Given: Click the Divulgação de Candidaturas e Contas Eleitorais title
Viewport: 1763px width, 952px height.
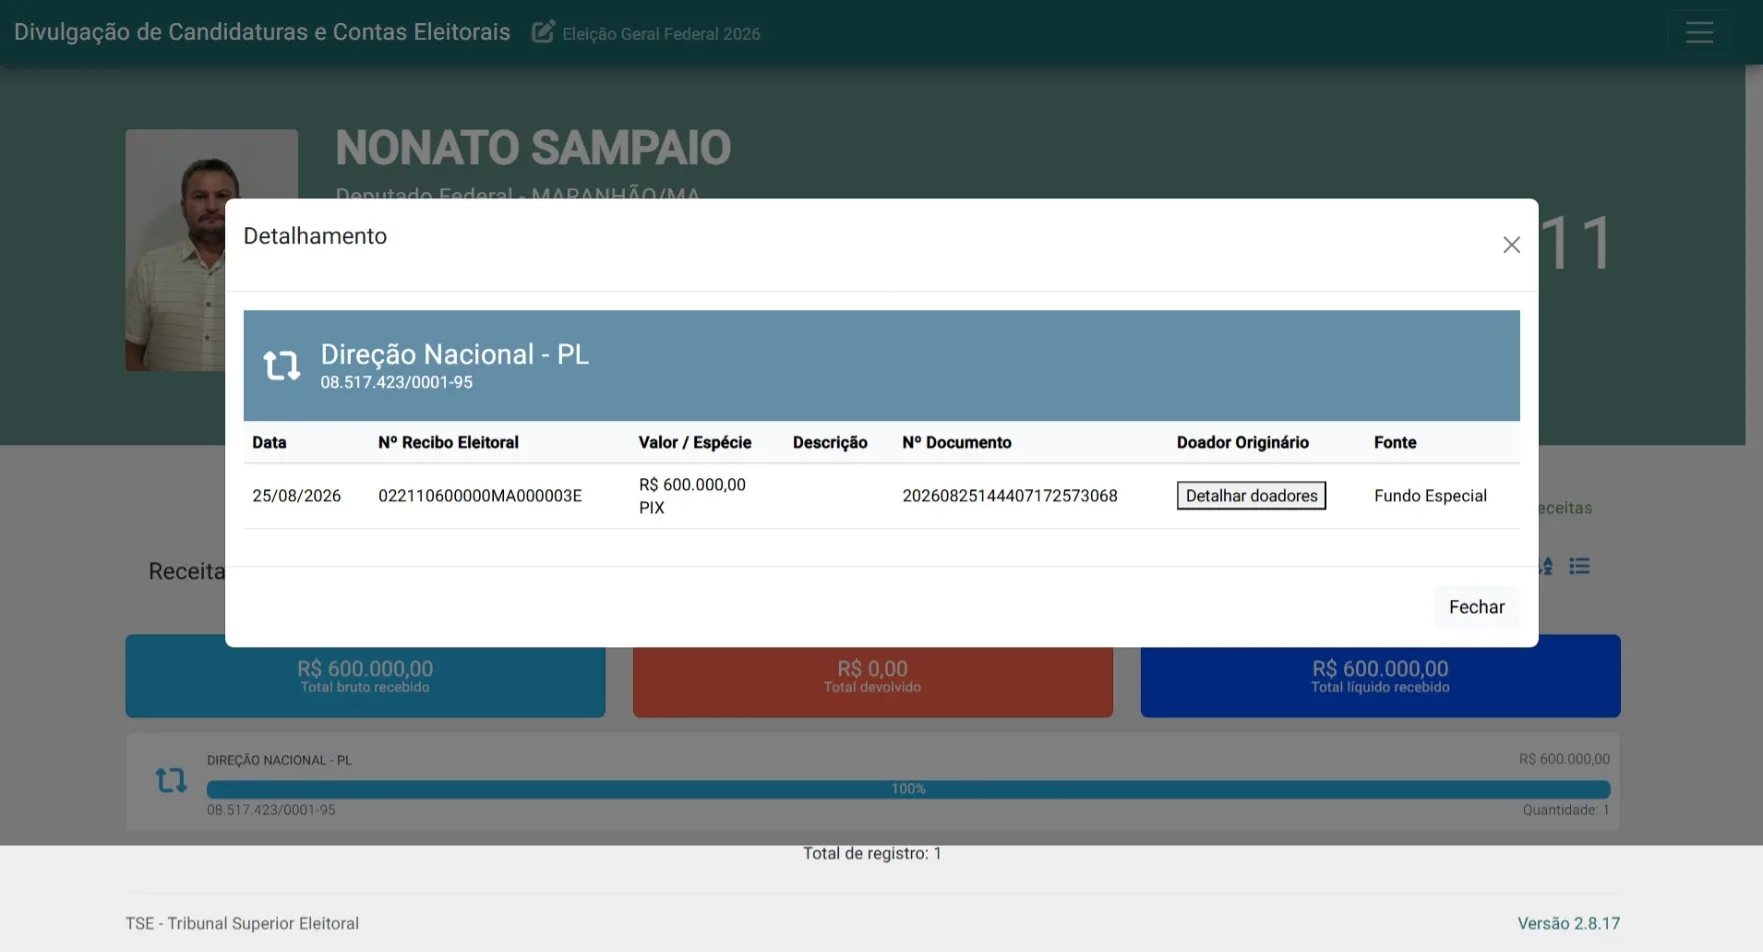Looking at the screenshot, I should tap(262, 32).
